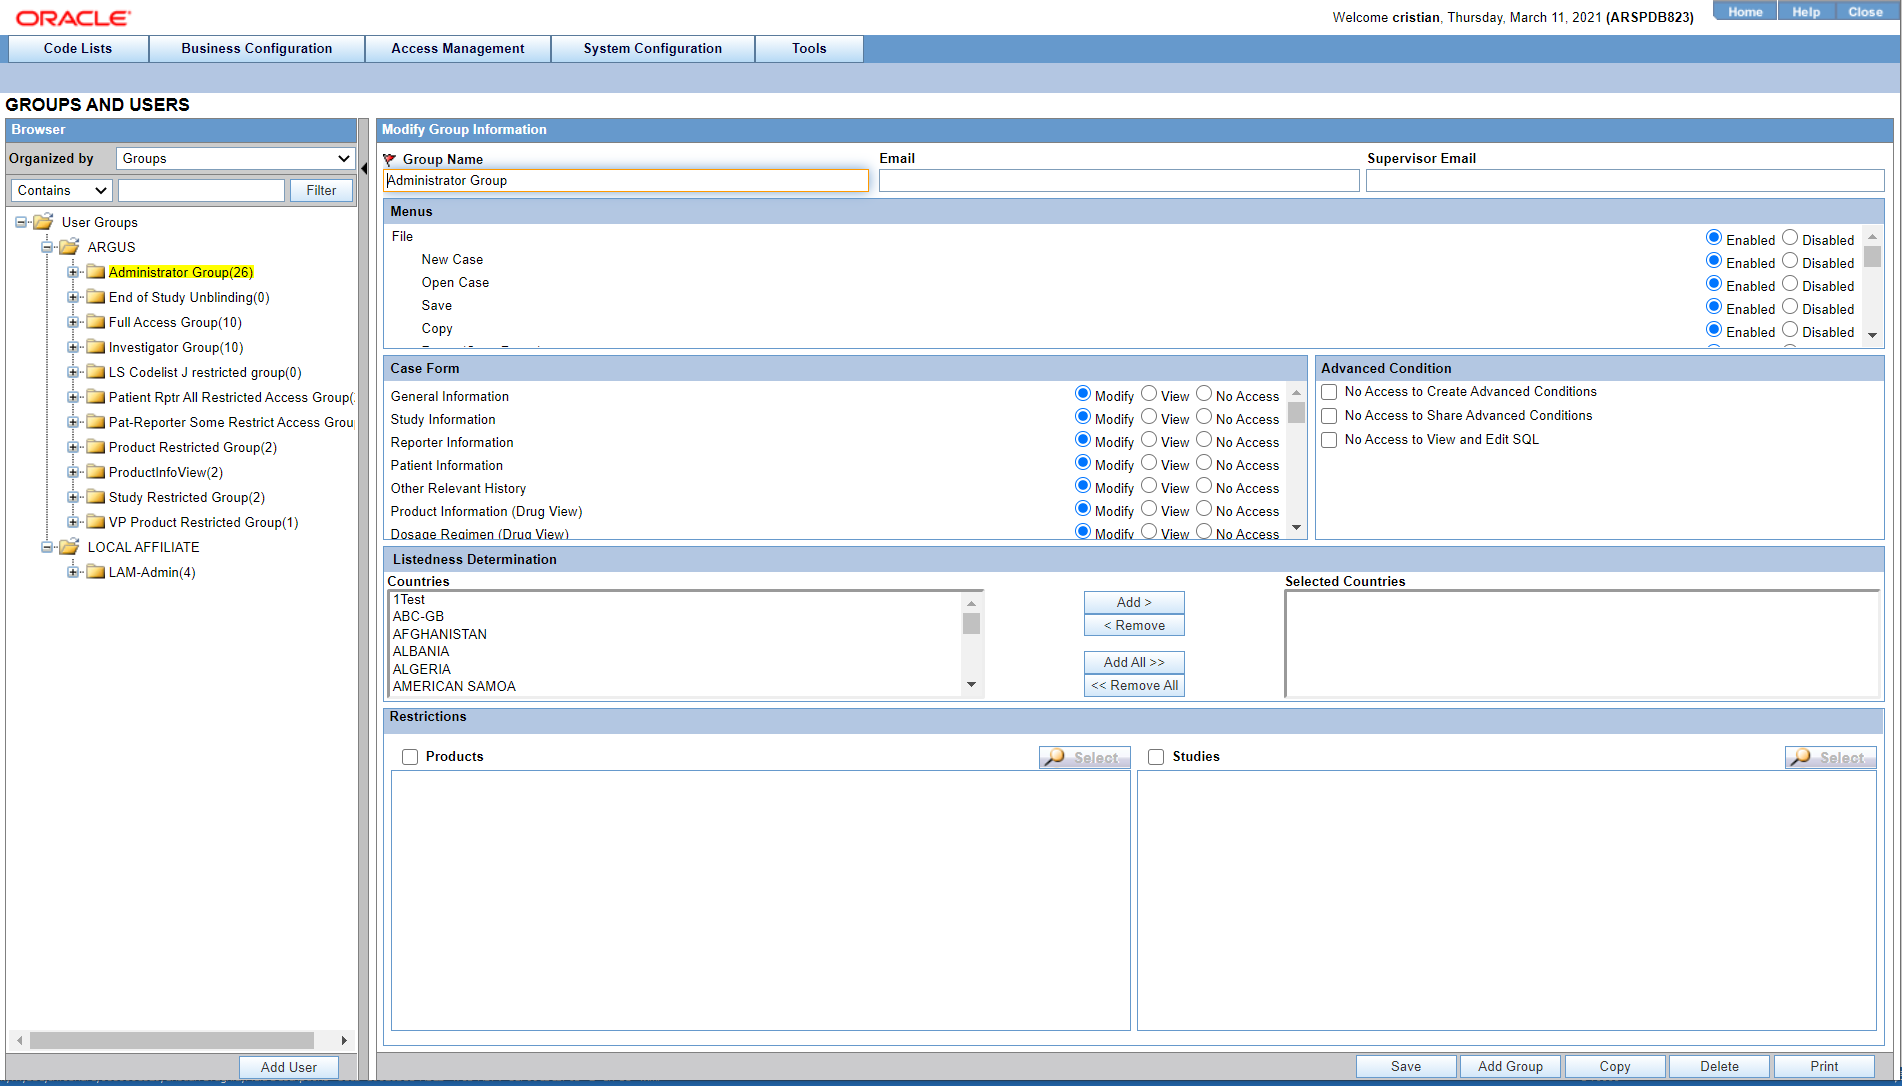Click the << Remove All button
1902x1086 pixels.
(1134, 686)
